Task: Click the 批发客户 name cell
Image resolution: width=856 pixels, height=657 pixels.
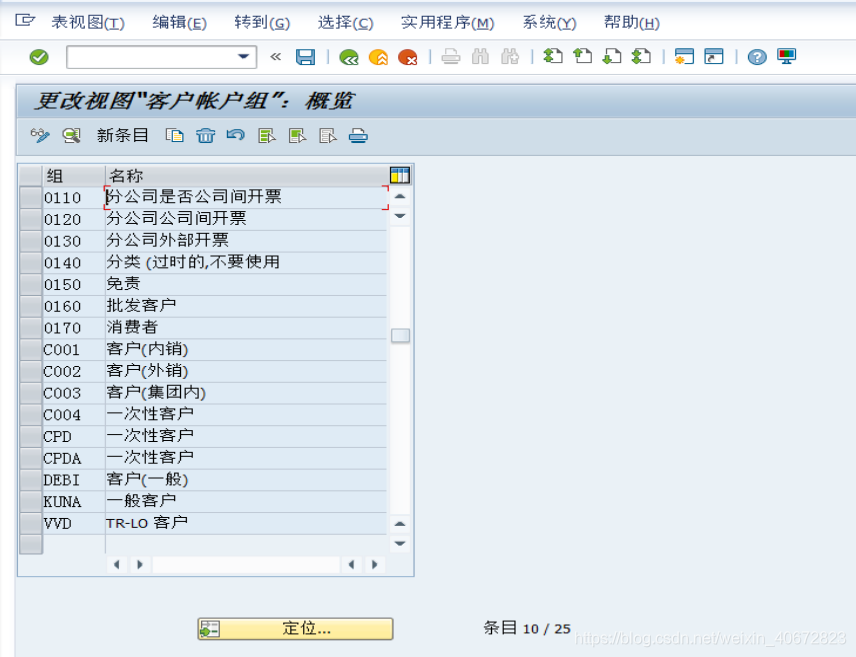Action: pyautogui.click(x=246, y=306)
